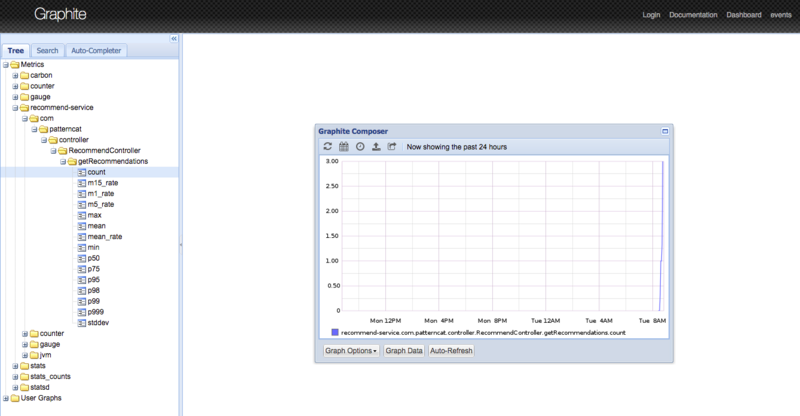Viewport: 800px width, 416px height.
Task: Click the Metrics root folder icon
Action: tap(15, 65)
